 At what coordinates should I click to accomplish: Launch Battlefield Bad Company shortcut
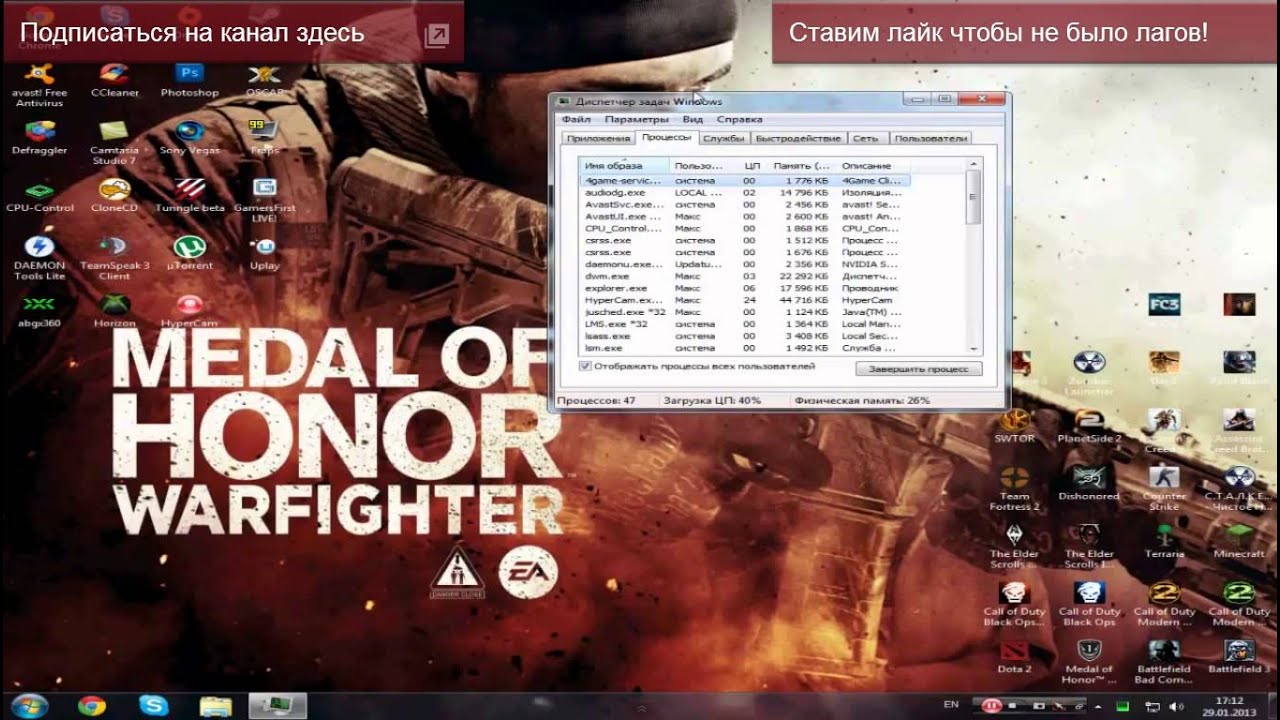coord(1164,661)
